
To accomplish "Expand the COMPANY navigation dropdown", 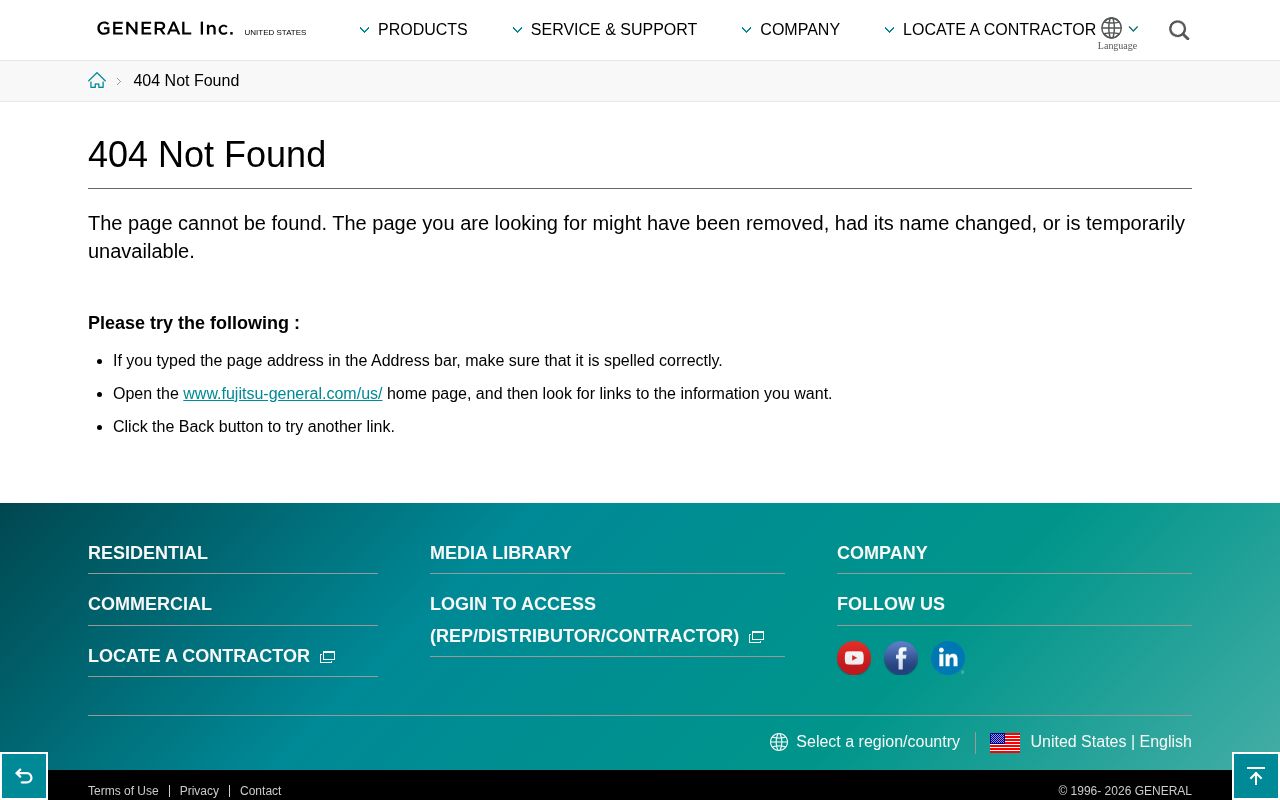I will [790, 30].
